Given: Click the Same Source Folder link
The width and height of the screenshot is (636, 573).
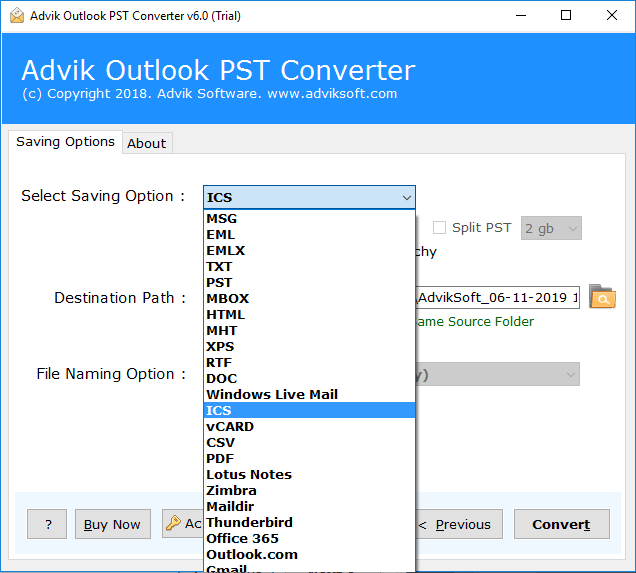Looking at the screenshot, I should click(475, 322).
